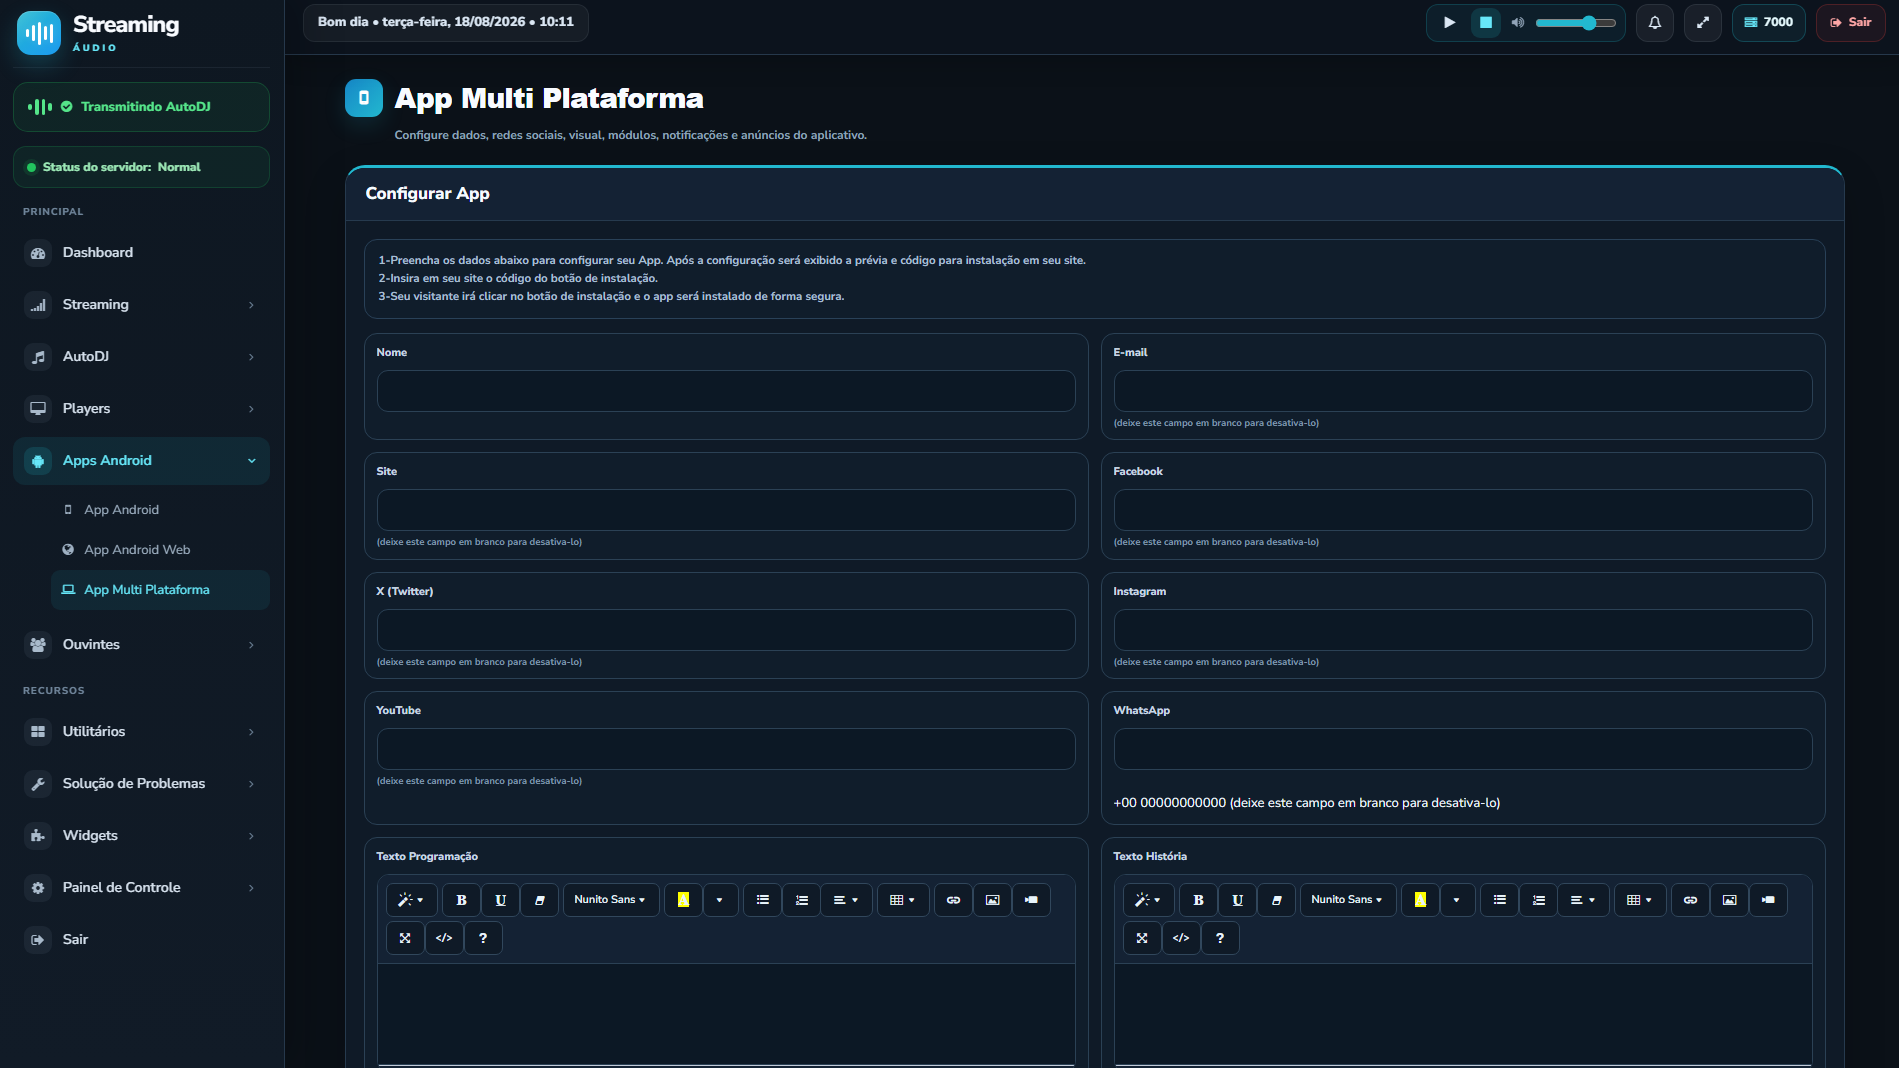Apply yellow highlight color in Texto Programação
1899x1068 pixels.
click(683, 900)
